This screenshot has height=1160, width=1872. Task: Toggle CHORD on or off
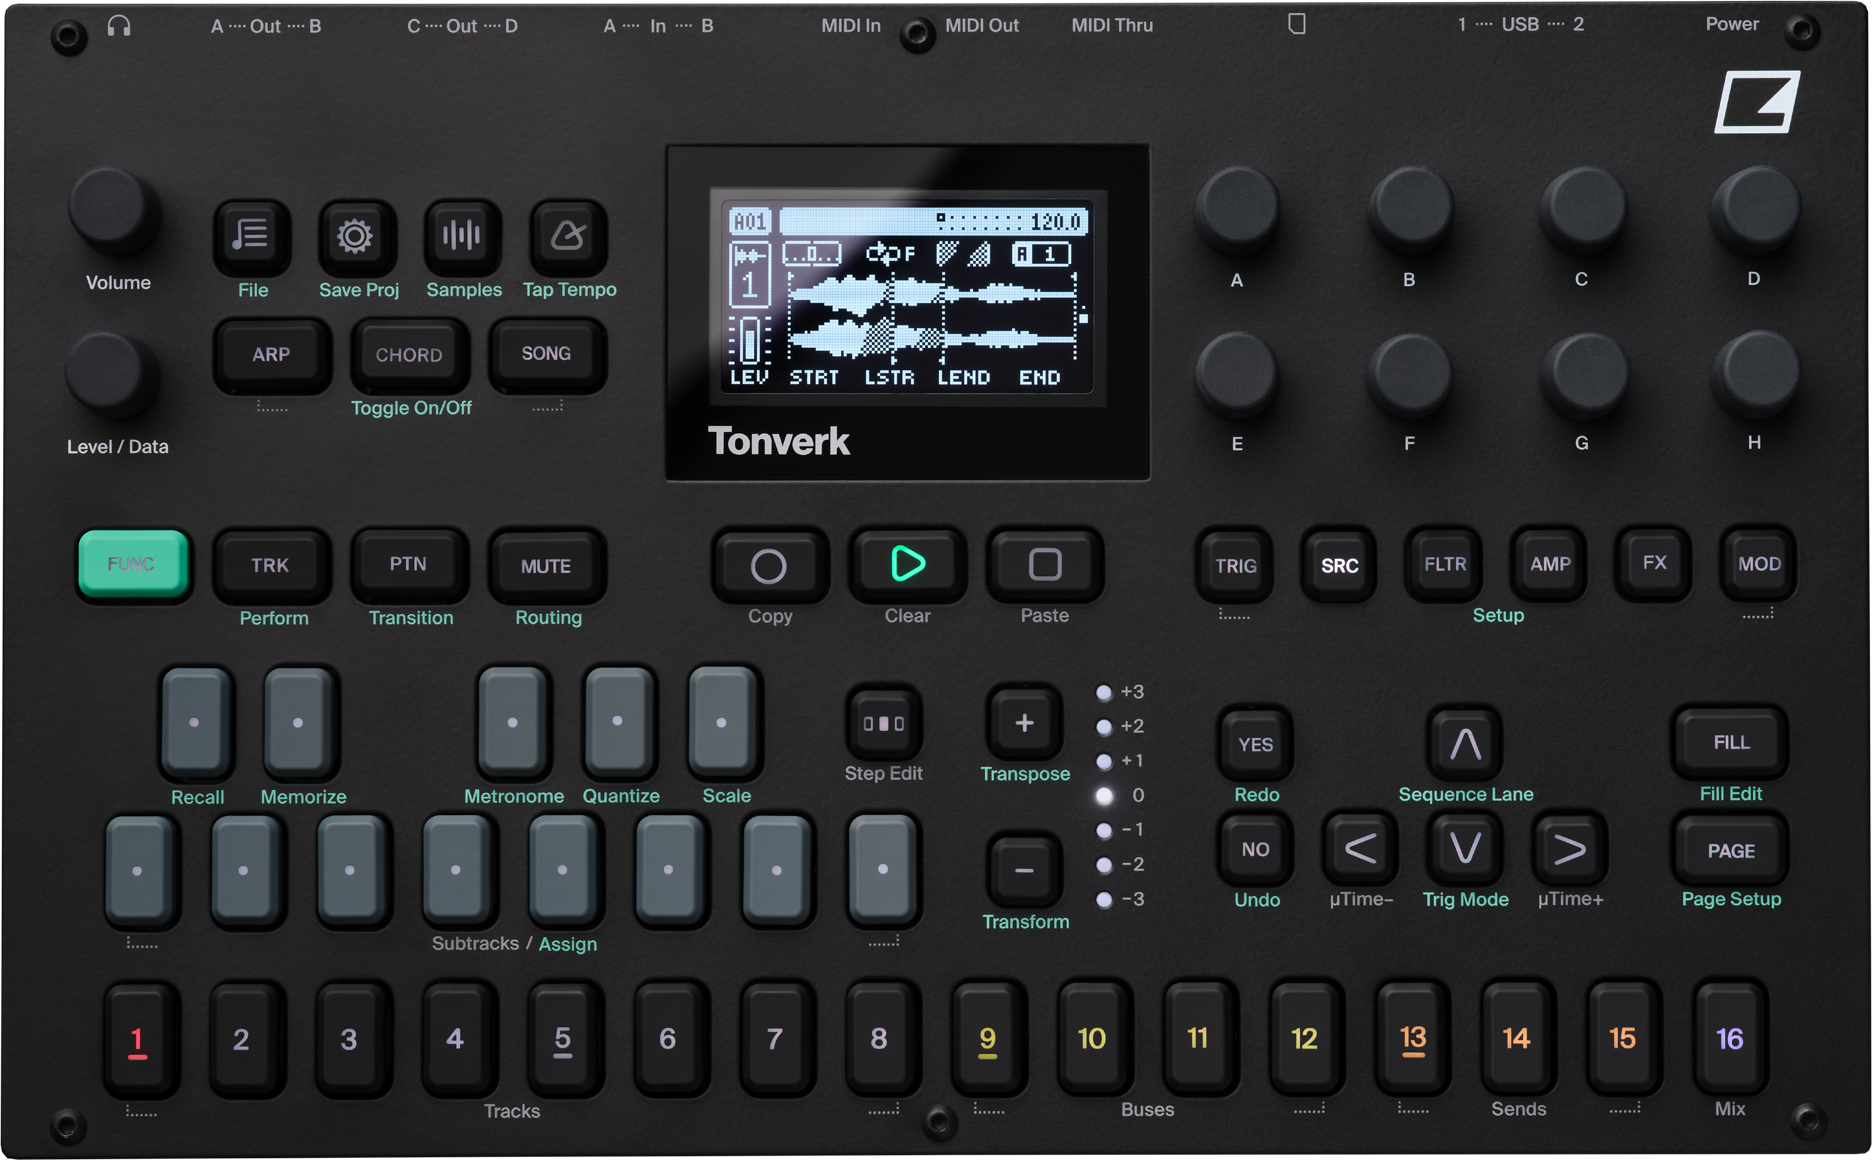(409, 355)
